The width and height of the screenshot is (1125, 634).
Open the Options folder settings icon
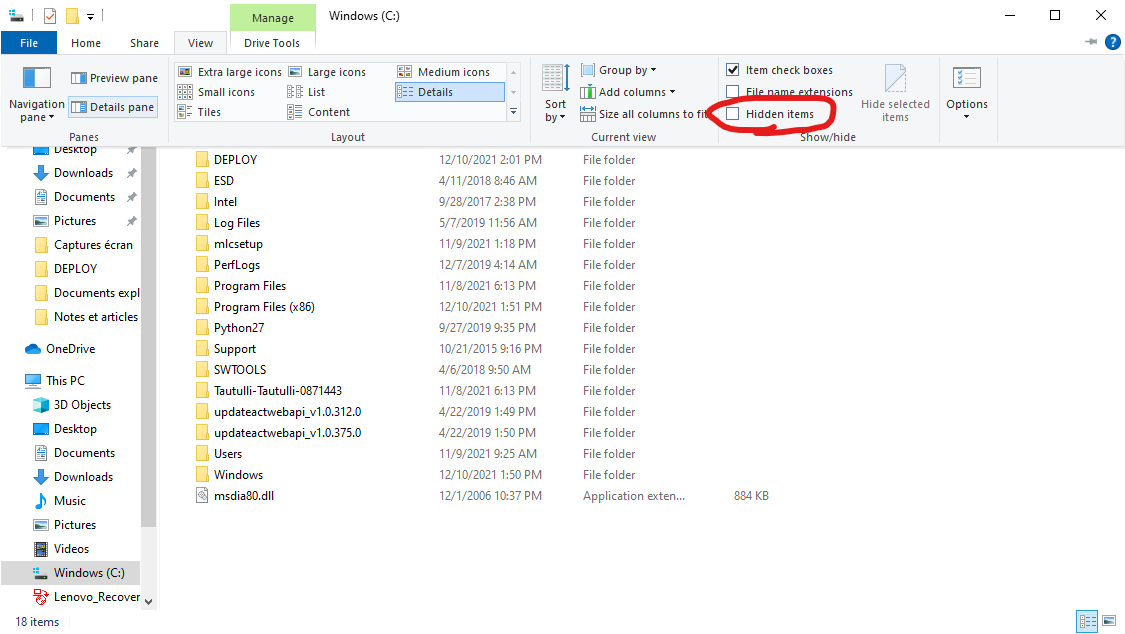point(966,79)
